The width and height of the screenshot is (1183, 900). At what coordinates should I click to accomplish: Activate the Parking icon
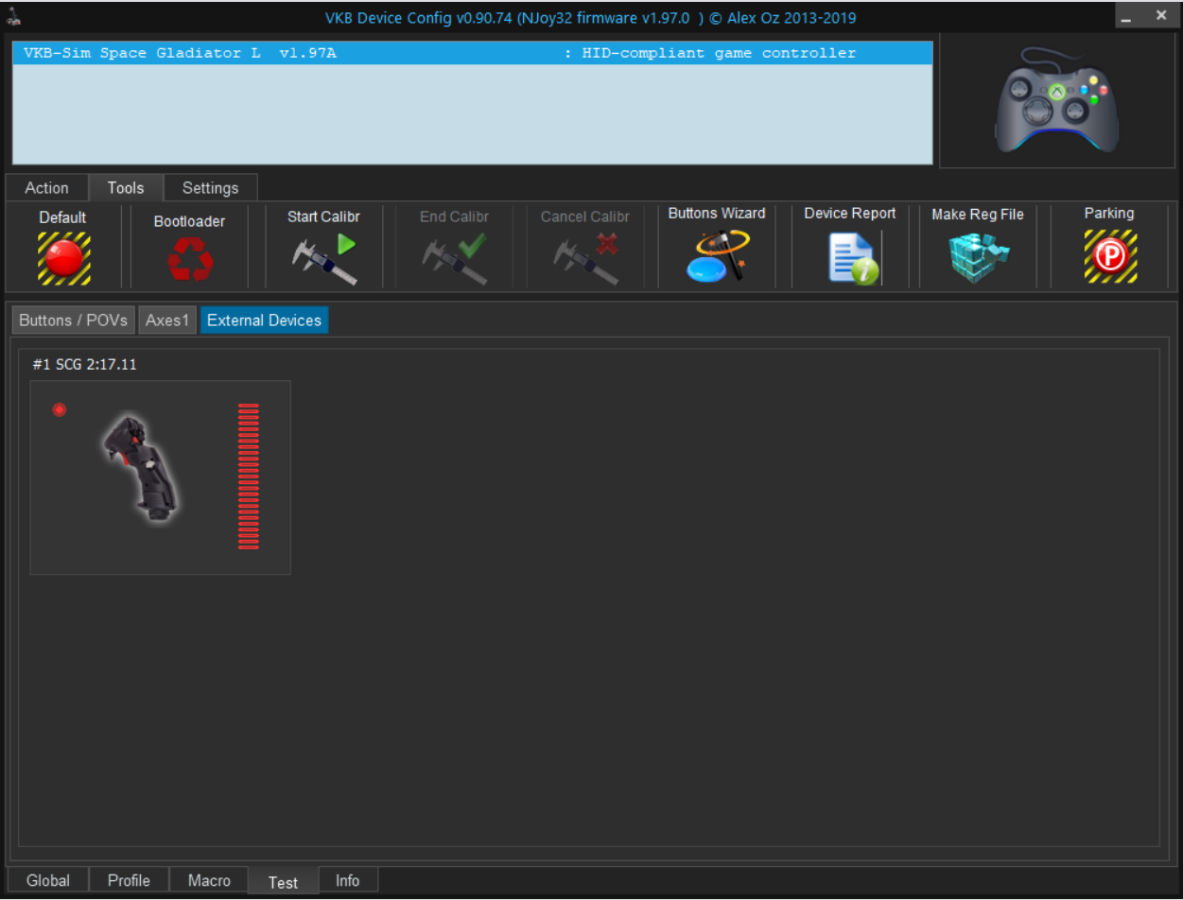(1110, 258)
